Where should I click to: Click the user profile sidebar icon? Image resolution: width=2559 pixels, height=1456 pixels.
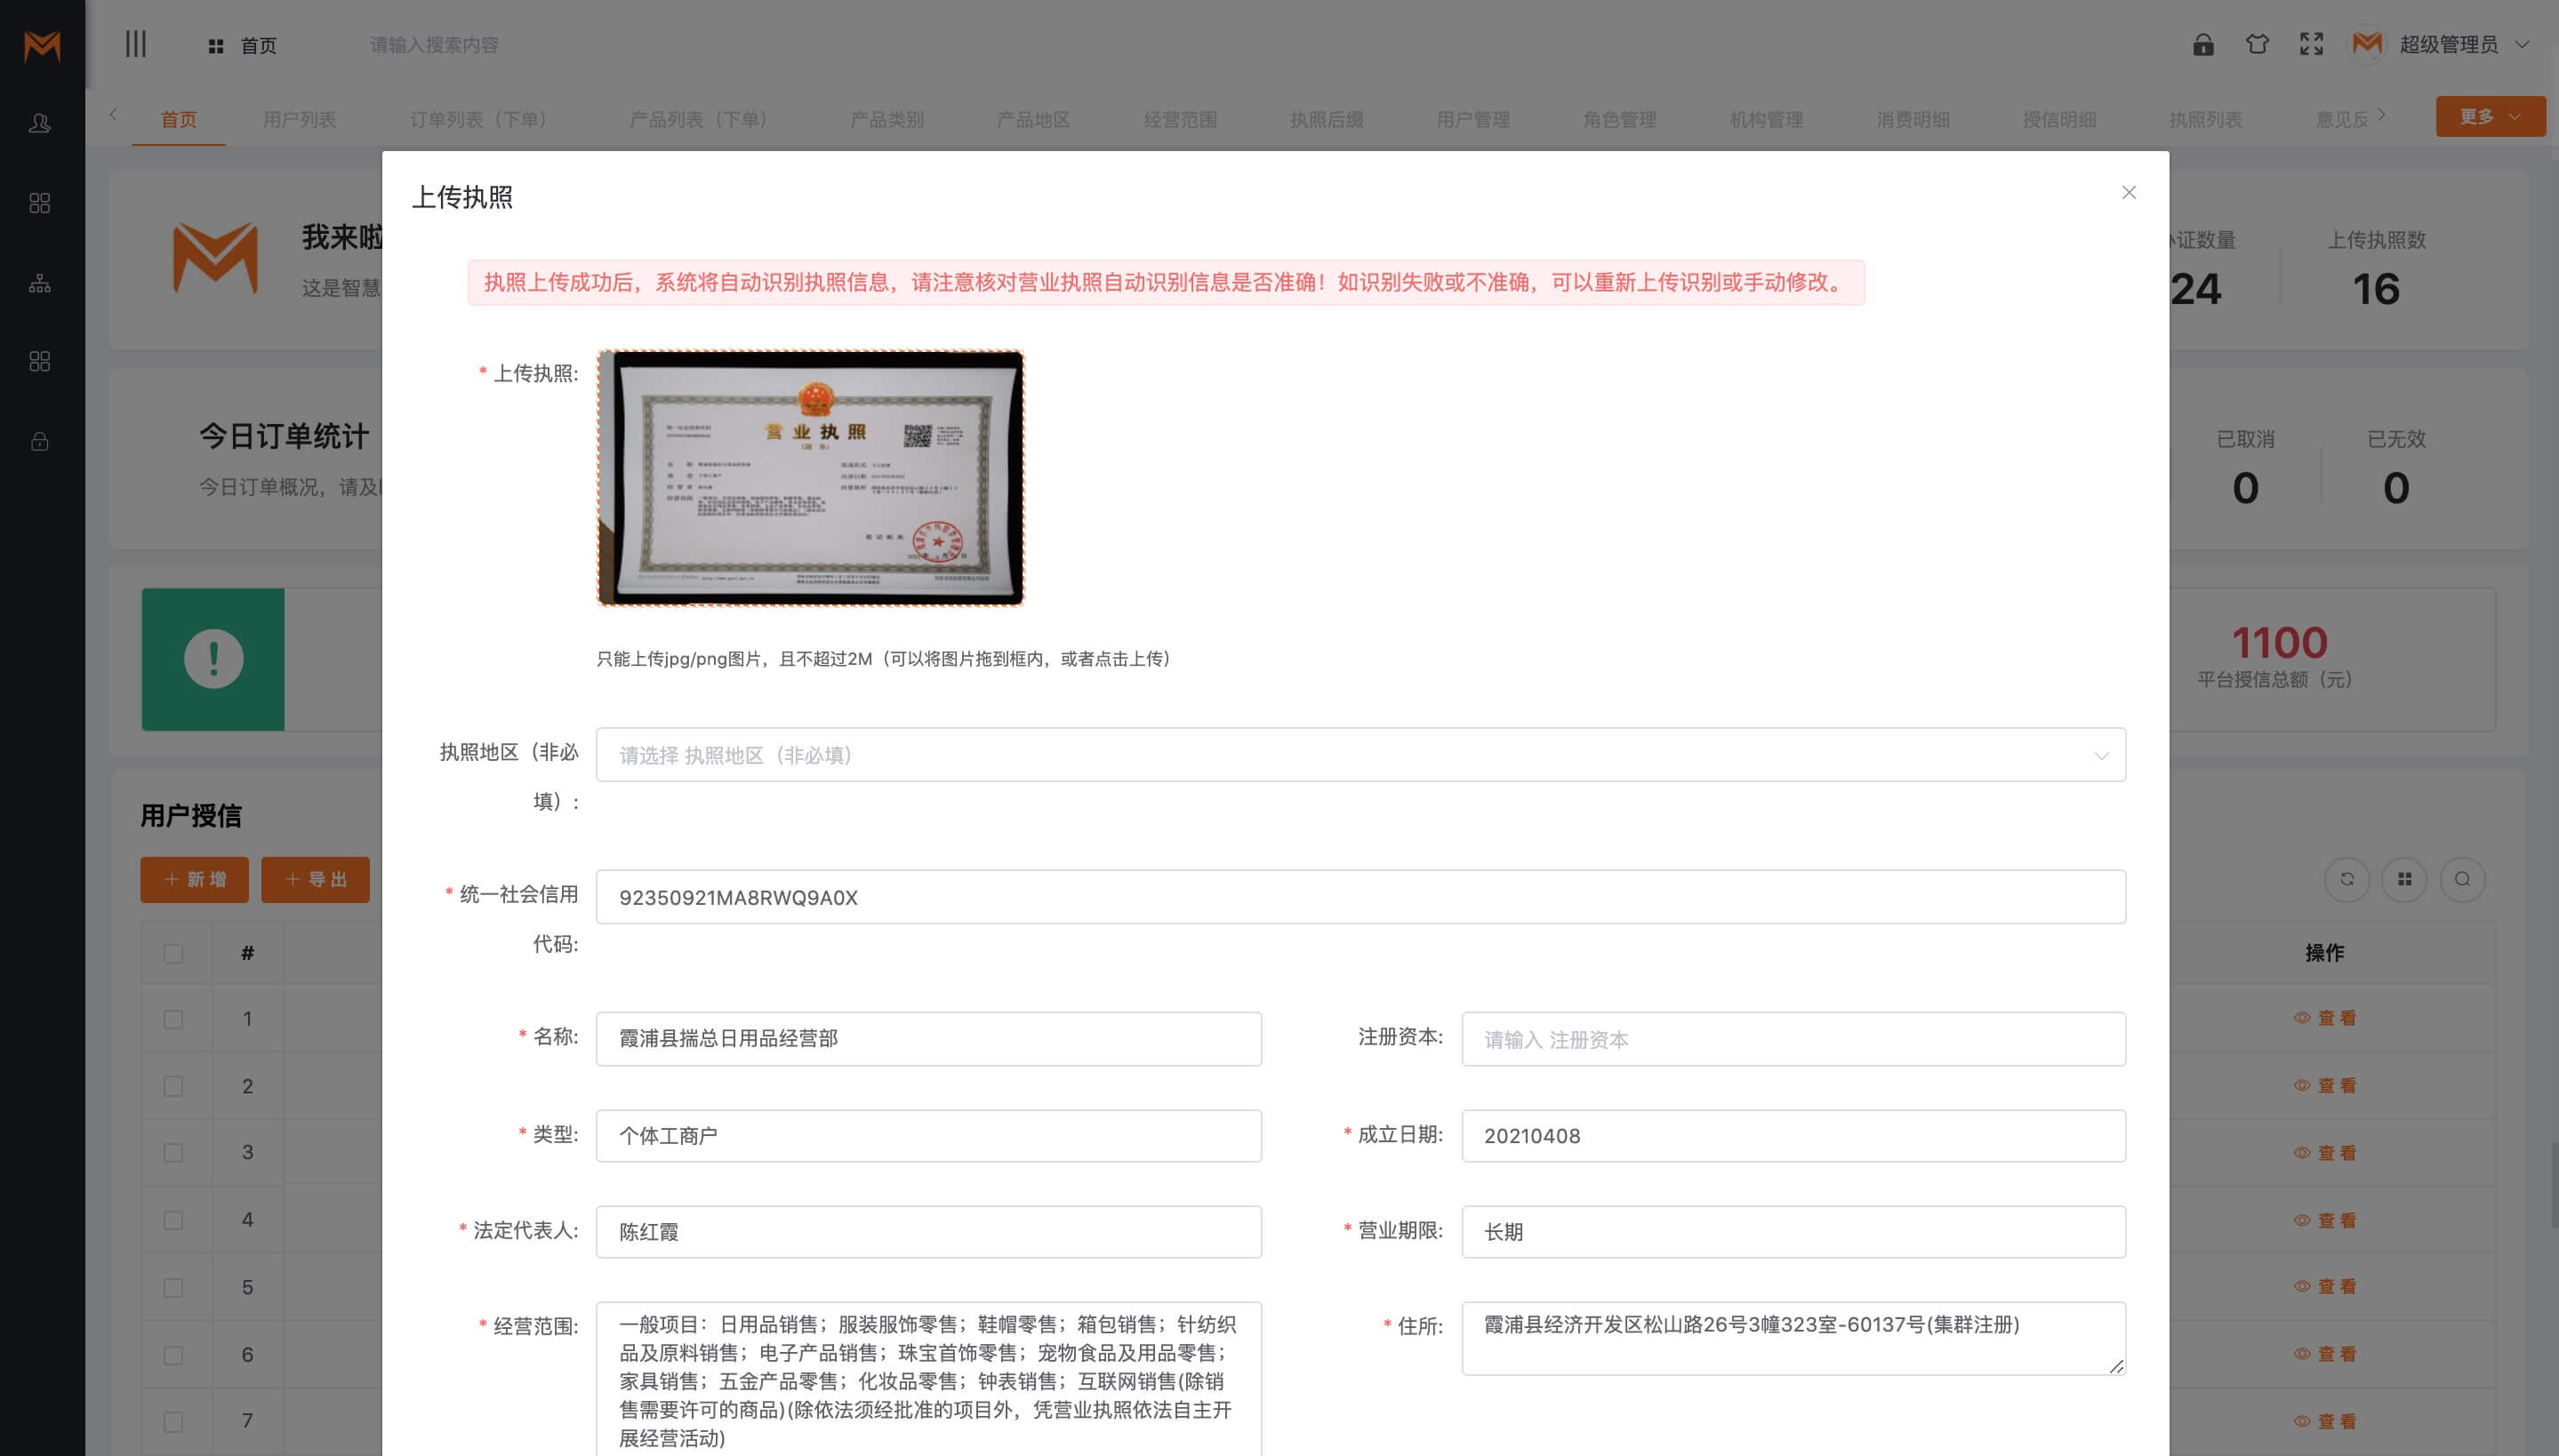pos(40,123)
